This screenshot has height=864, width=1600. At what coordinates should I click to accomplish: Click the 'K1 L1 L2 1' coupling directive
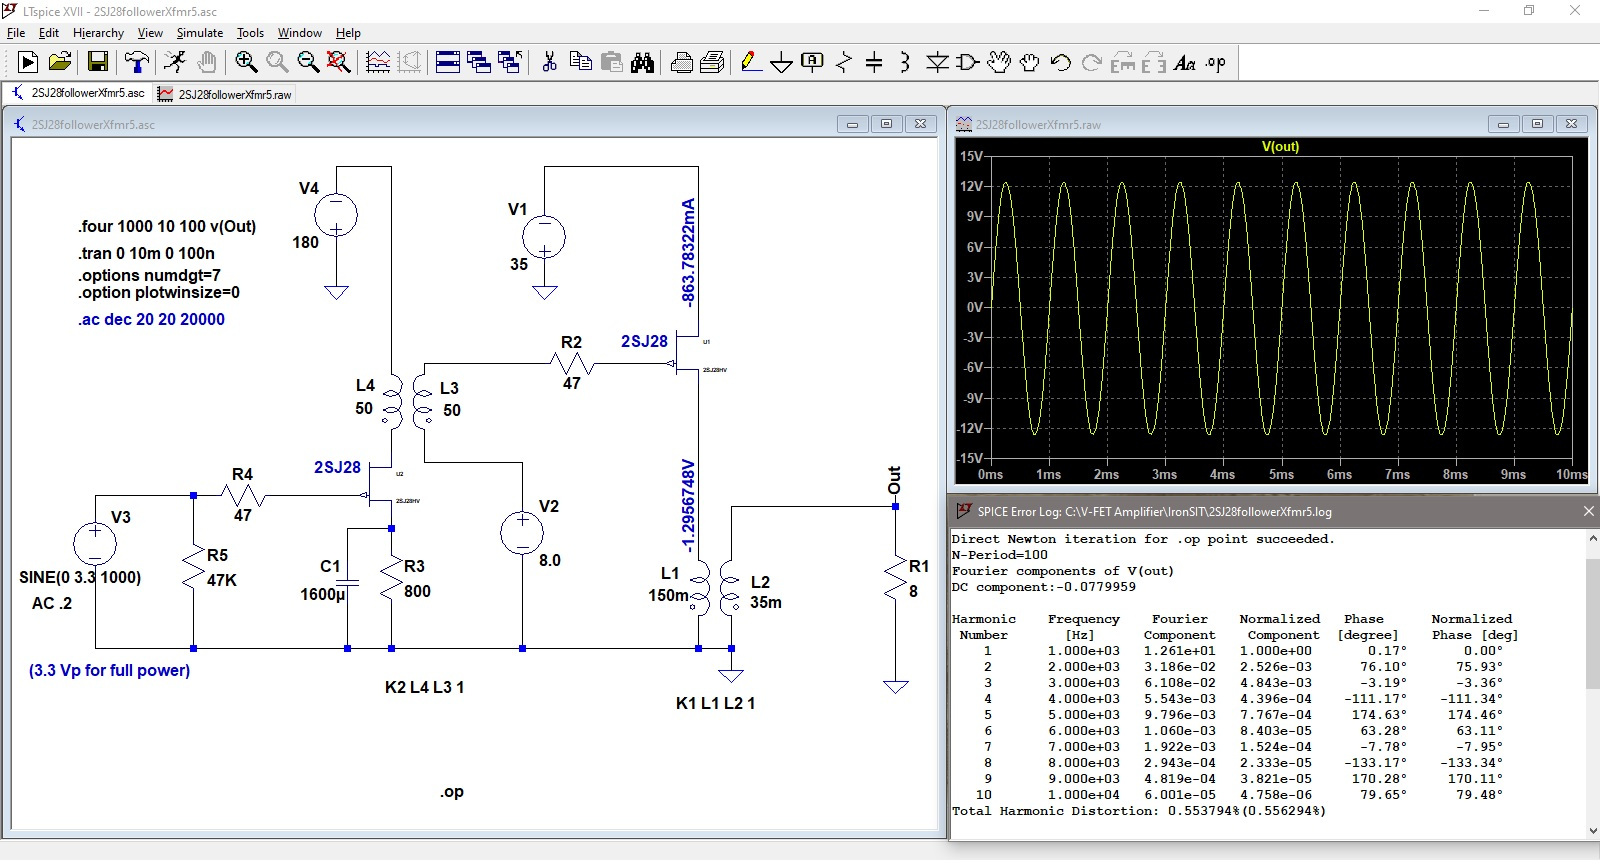pyautogui.click(x=715, y=704)
